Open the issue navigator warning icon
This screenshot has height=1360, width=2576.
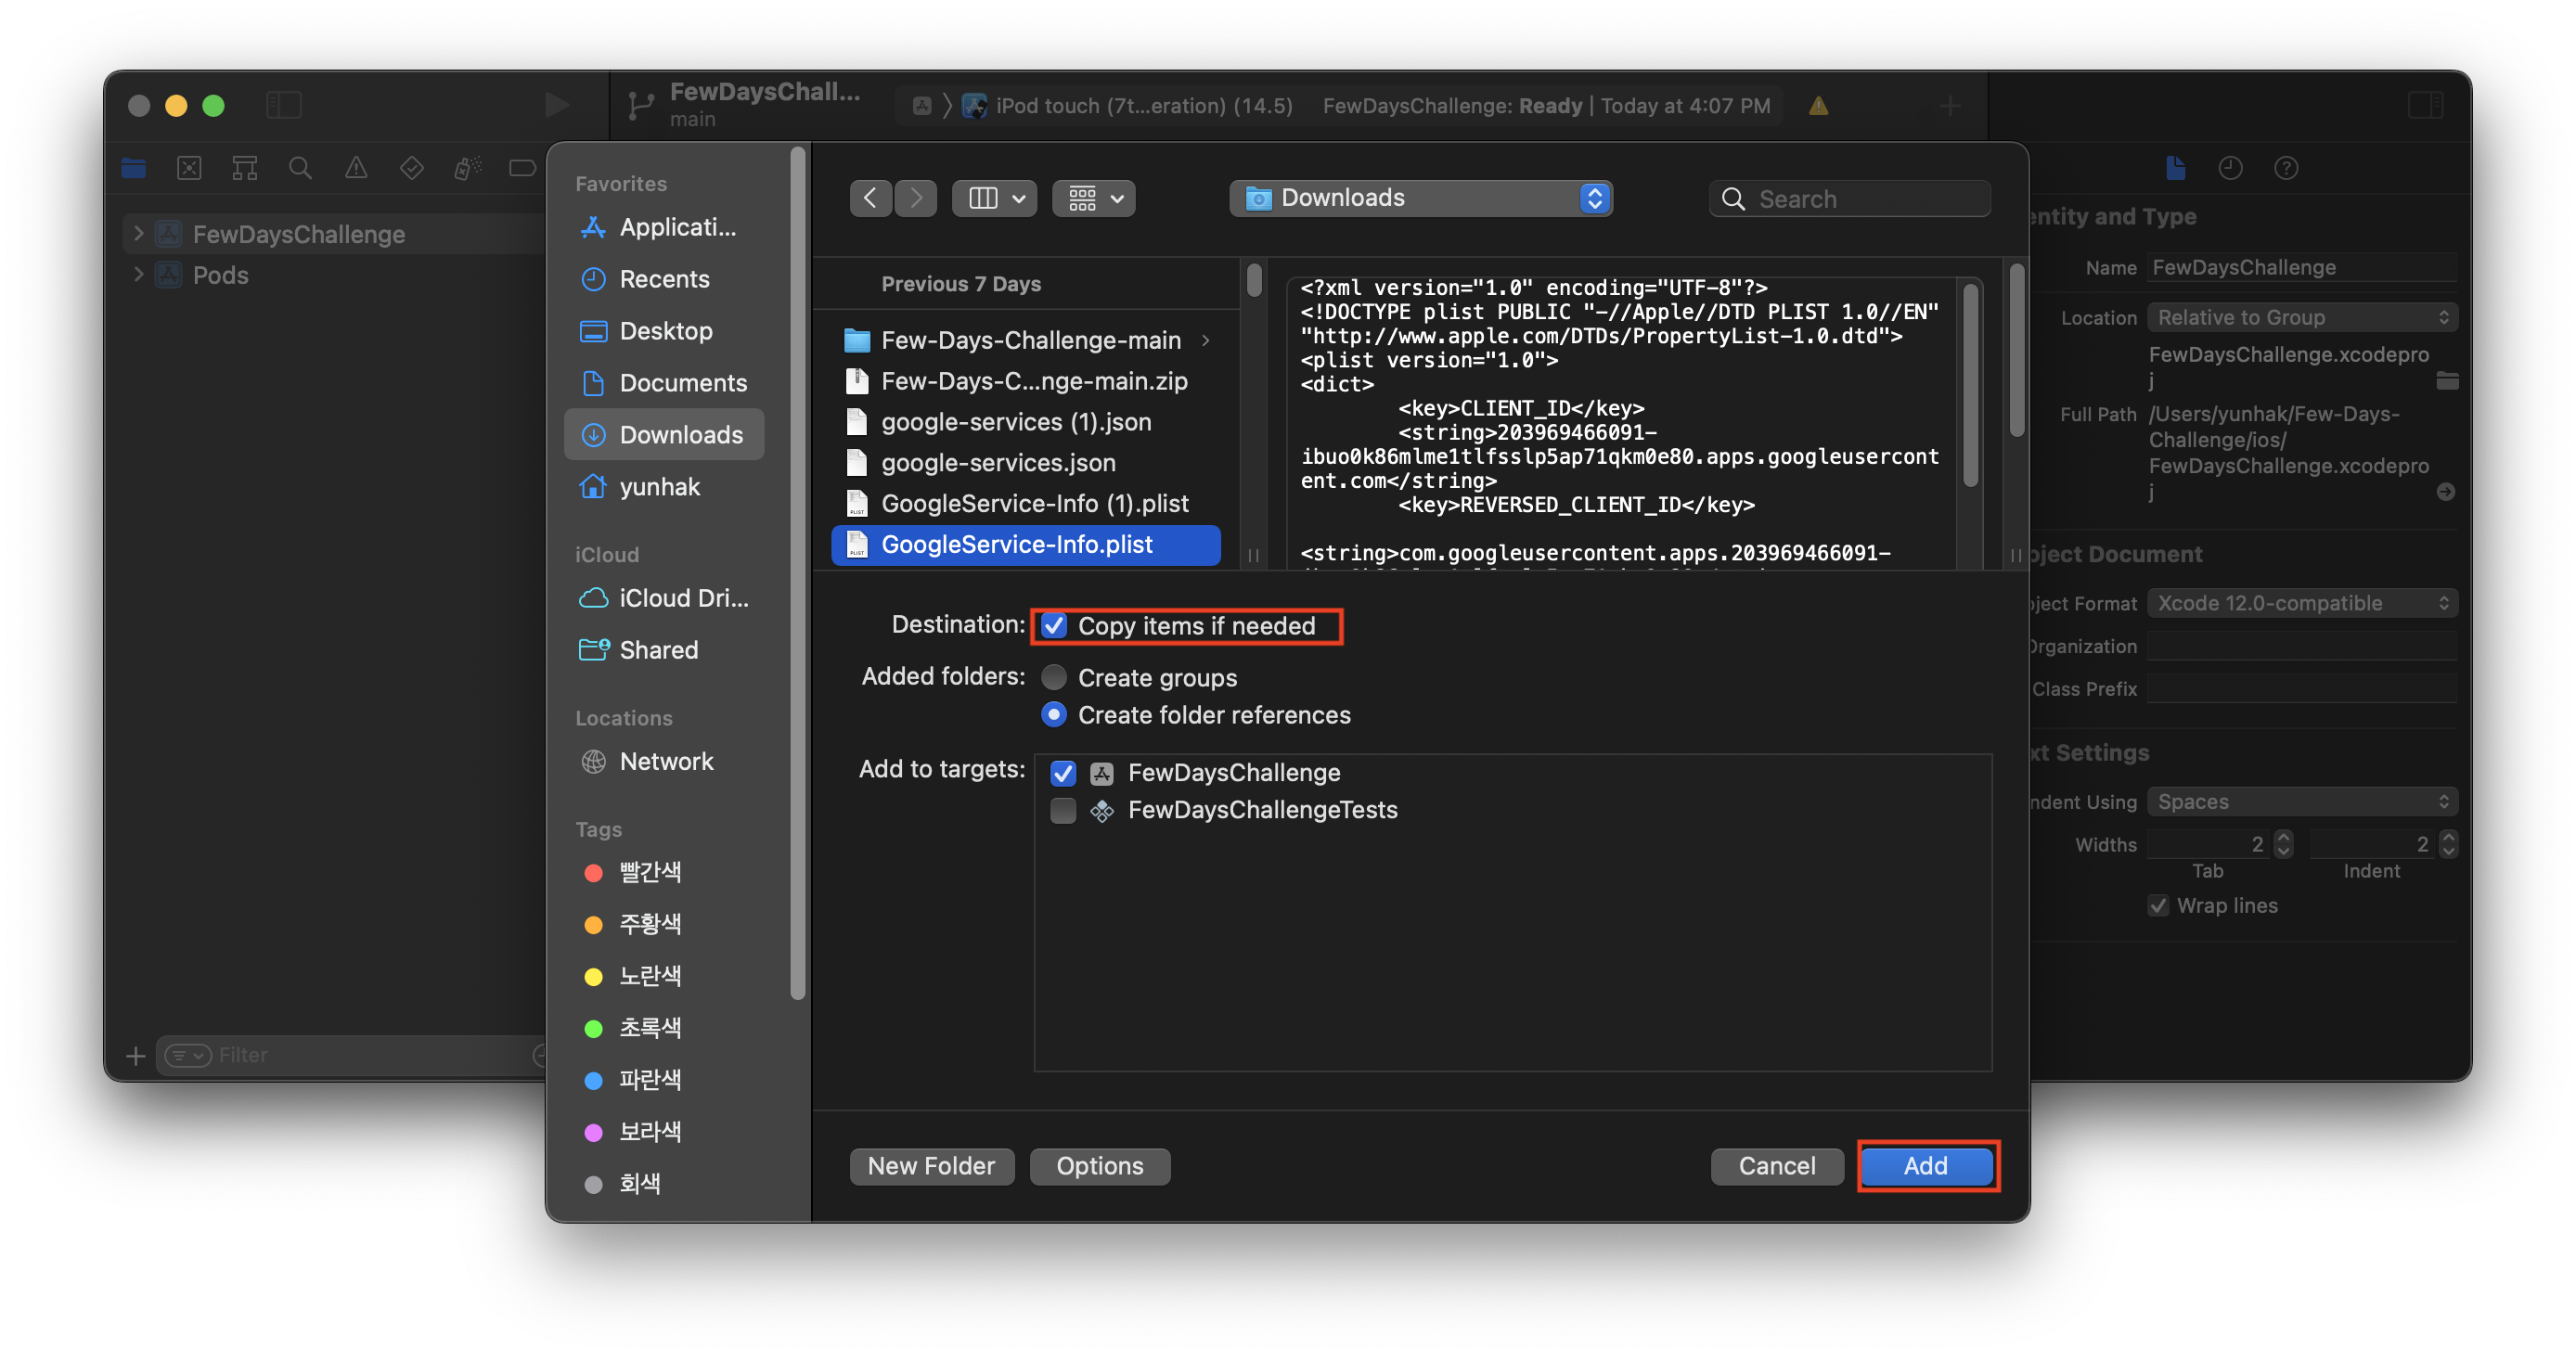(356, 168)
